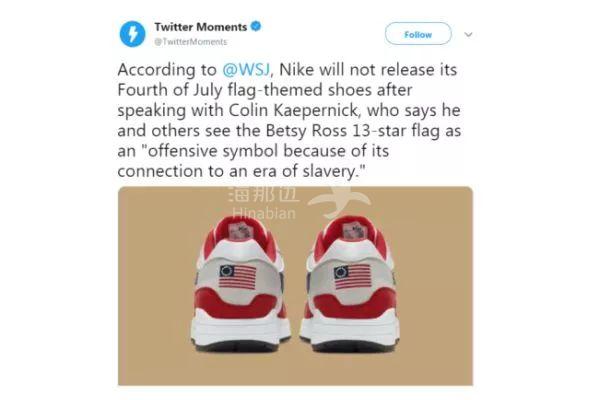
Task: Click the @TwitterMoments handle
Action: 190,42
